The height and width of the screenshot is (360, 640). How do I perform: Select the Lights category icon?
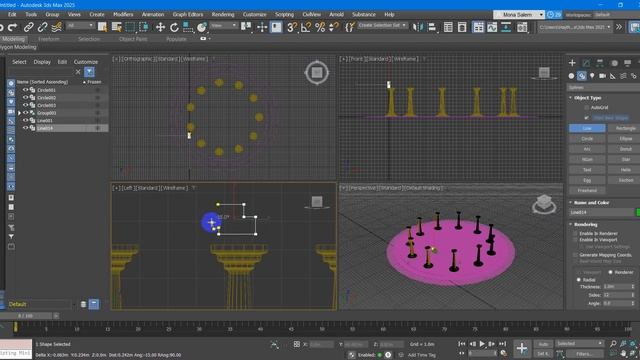[592, 76]
